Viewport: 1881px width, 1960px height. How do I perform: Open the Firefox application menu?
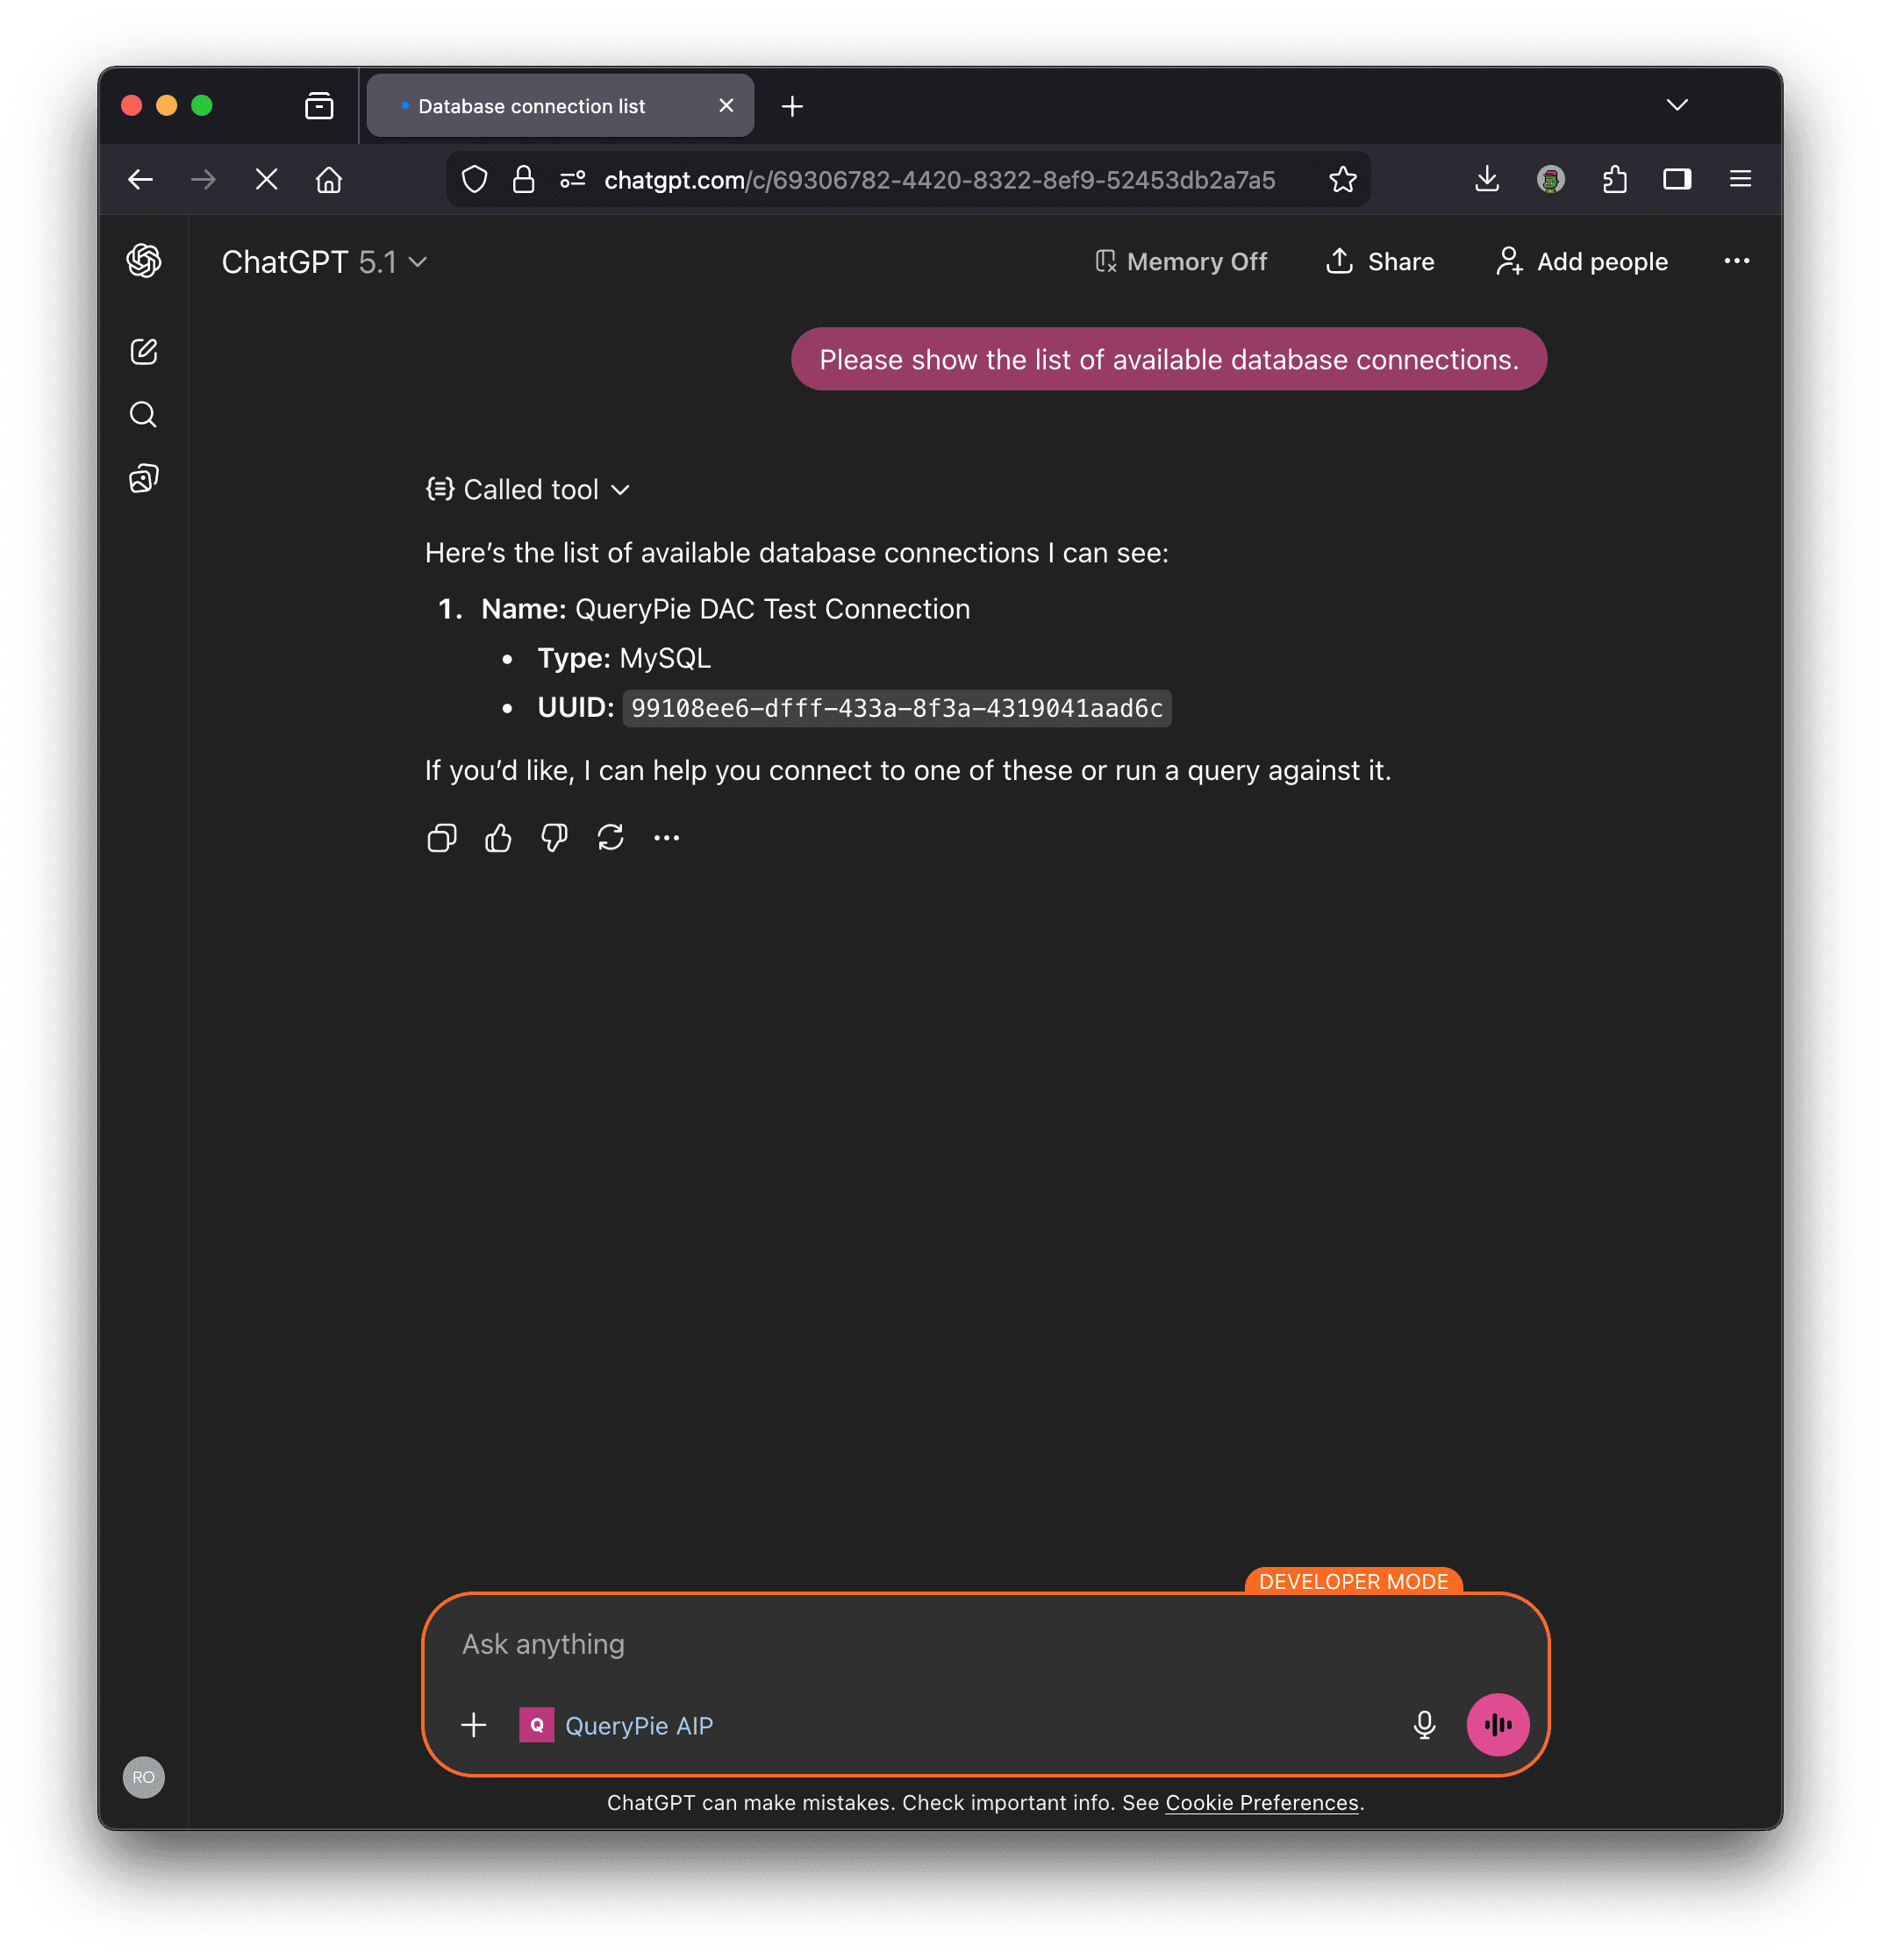tap(1740, 179)
